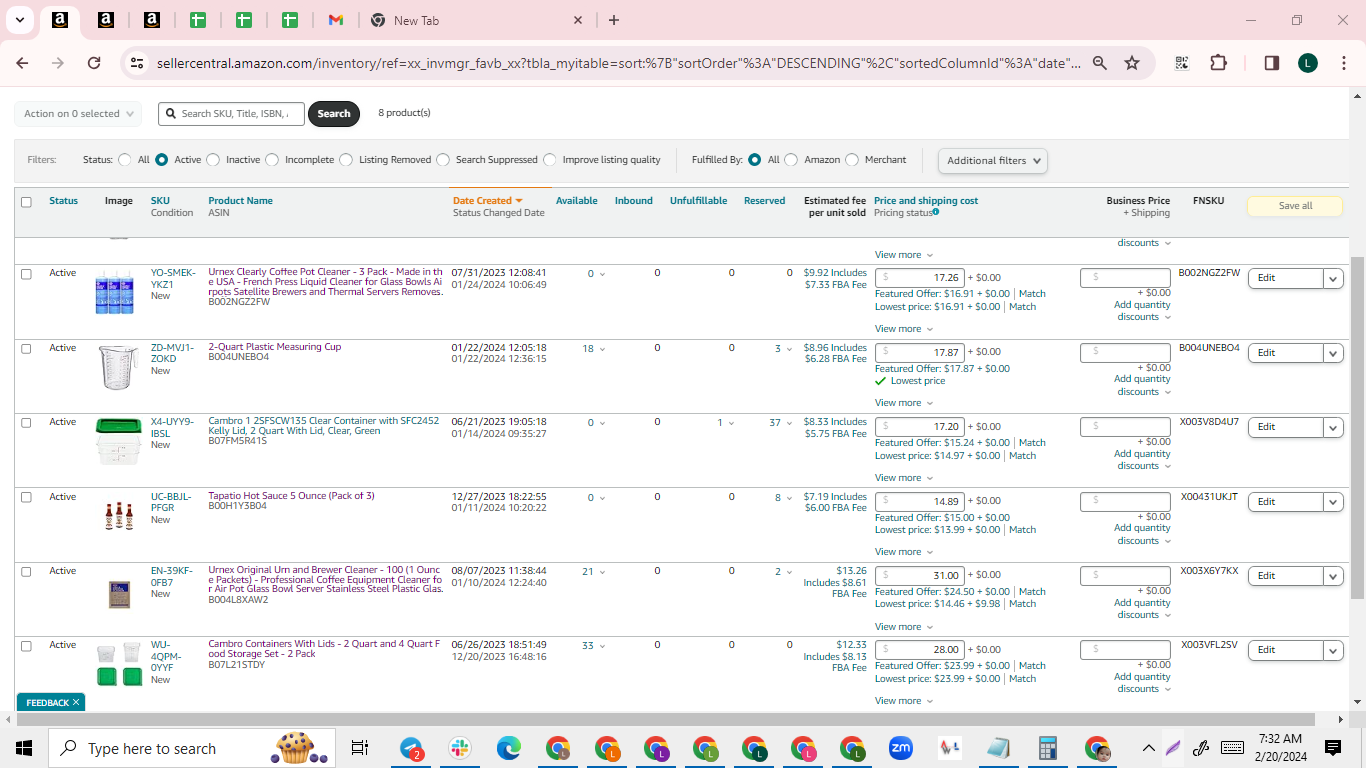Open the zoom magnifier in the address bar
The height and width of the screenshot is (768, 1366).
click(1100, 63)
